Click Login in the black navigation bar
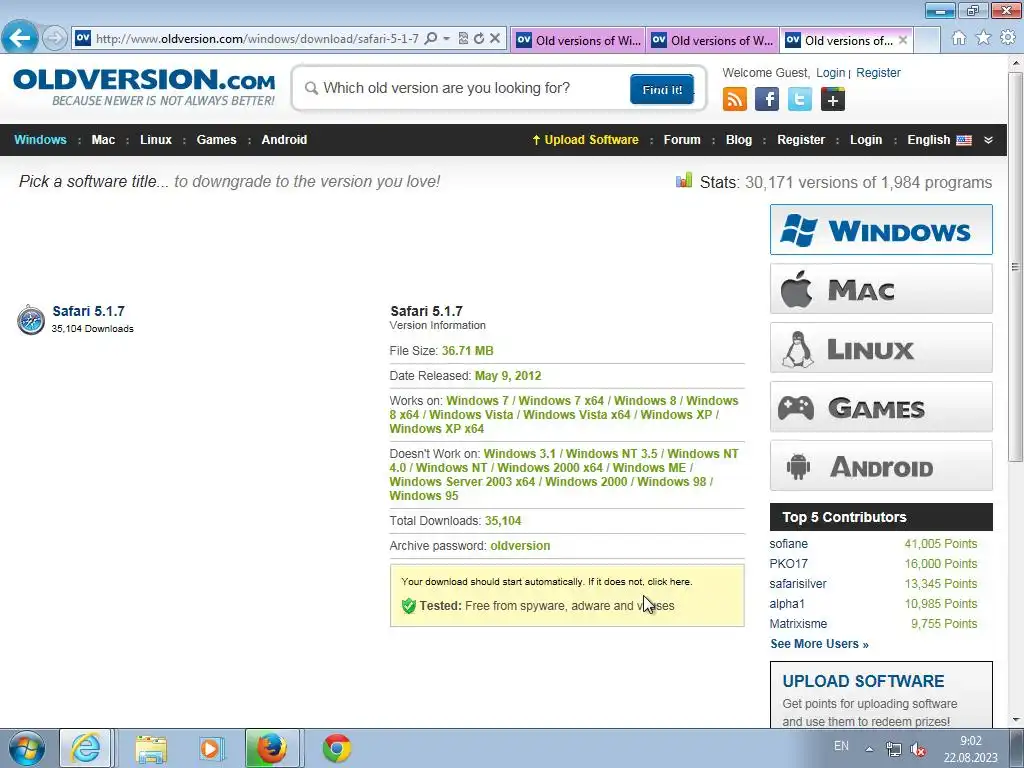This screenshot has width=1024, height=768. 866,140
